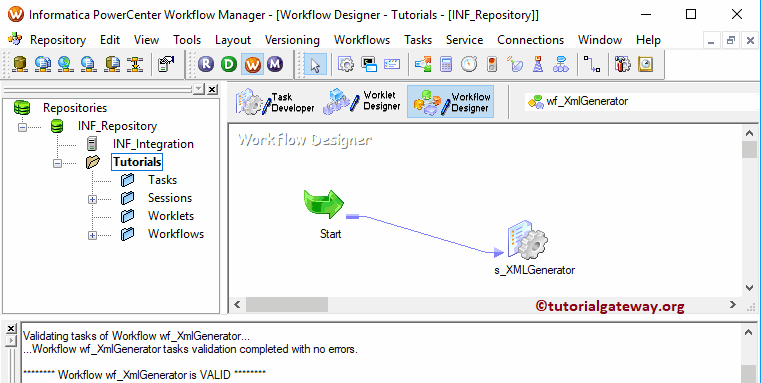
Task: Click the checklist icon with blue arrow
Action: tap(166, 64)
